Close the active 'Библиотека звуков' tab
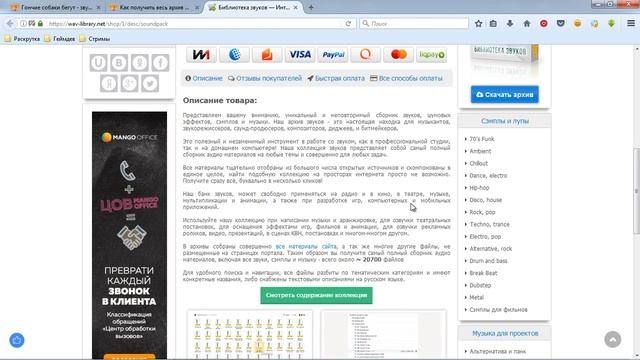The image size is (640, 360). [296, 7]
